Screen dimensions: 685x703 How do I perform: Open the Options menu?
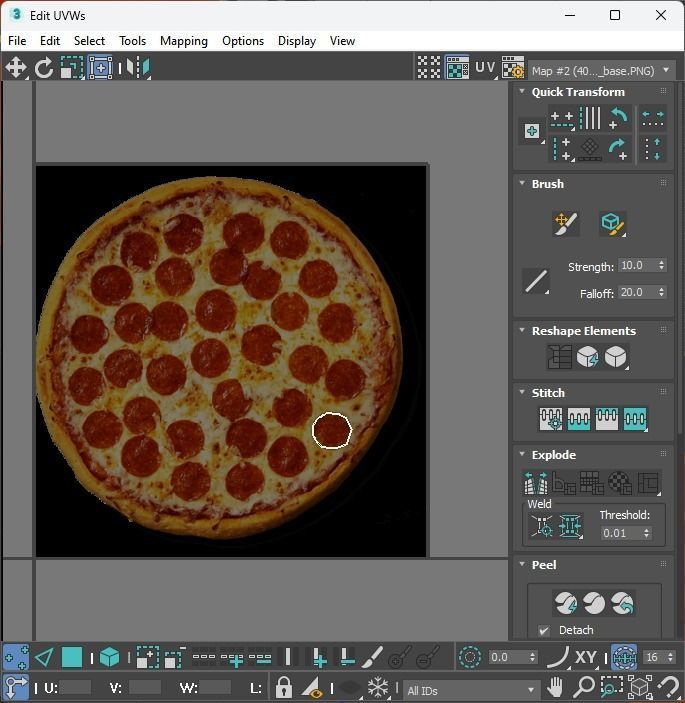(243, 41)
